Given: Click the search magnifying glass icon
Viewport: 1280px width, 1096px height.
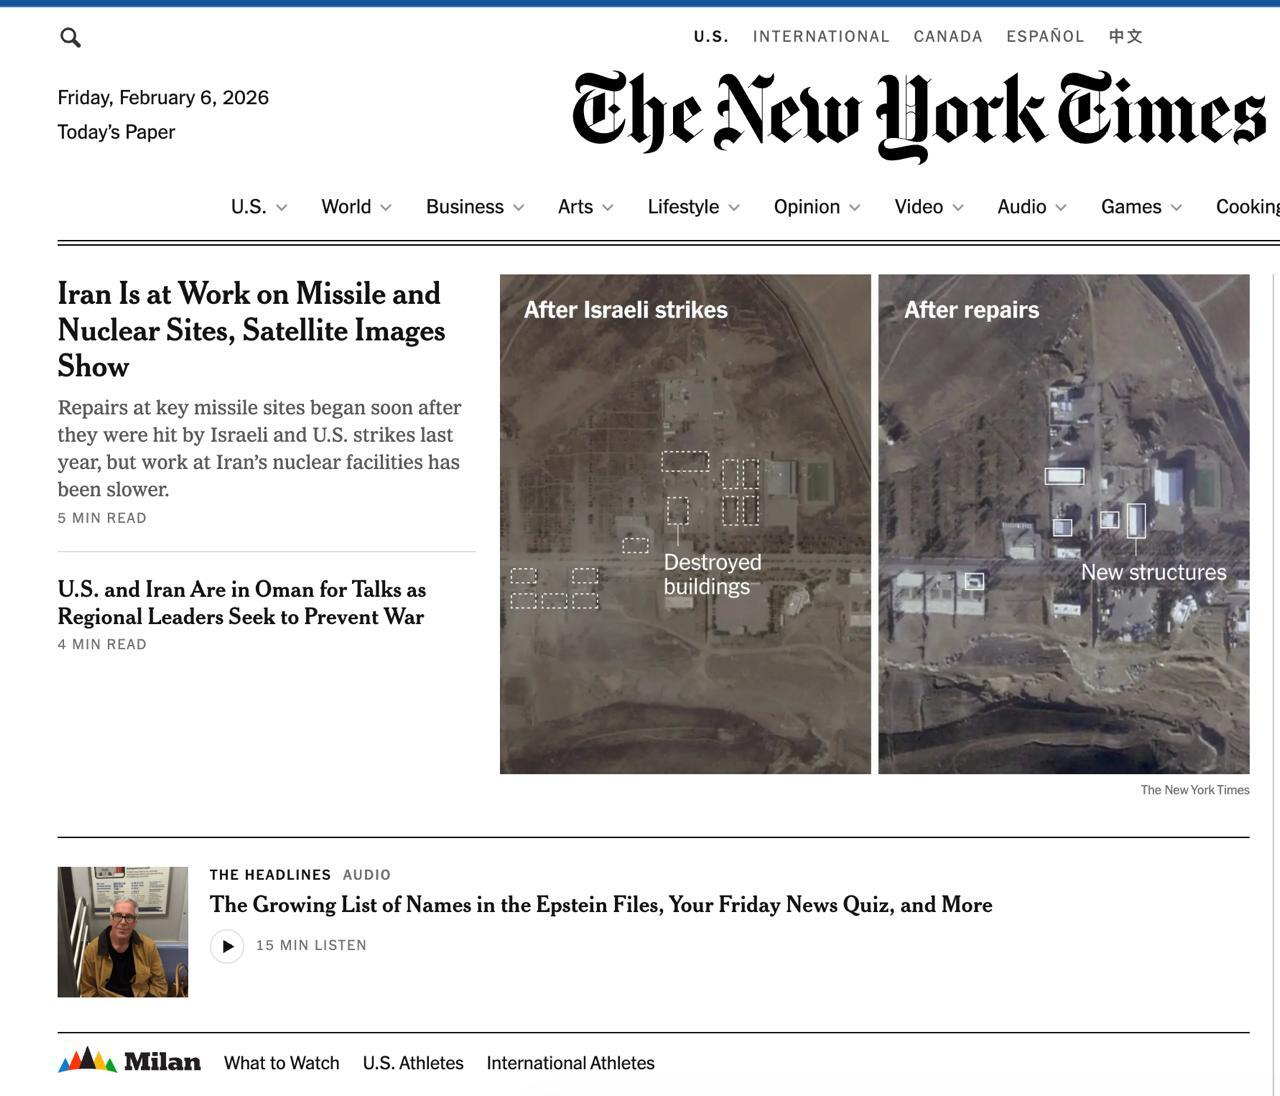Looking at the screenshot, I should (x=70, y=38).
